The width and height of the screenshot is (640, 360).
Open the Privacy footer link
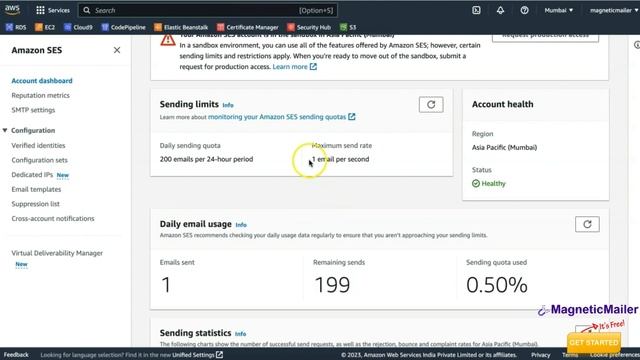[x=540, y=355]
